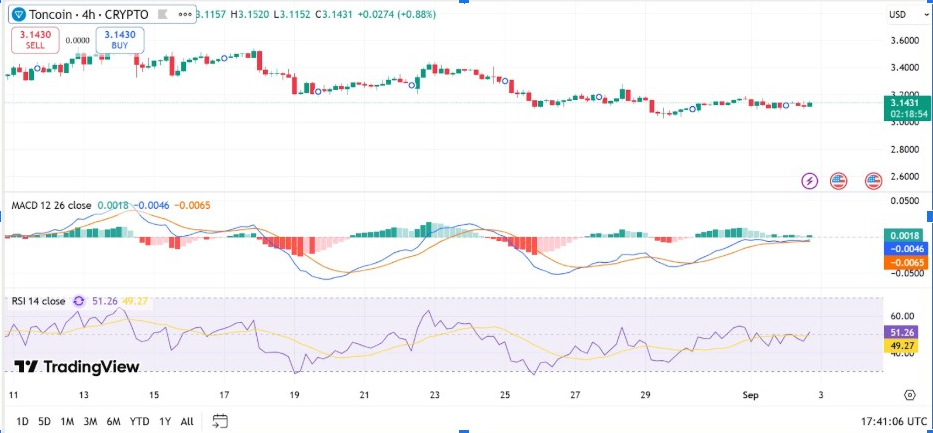Click the Sep date label on the time axis
933x433 pixels.
click(750, 395)
